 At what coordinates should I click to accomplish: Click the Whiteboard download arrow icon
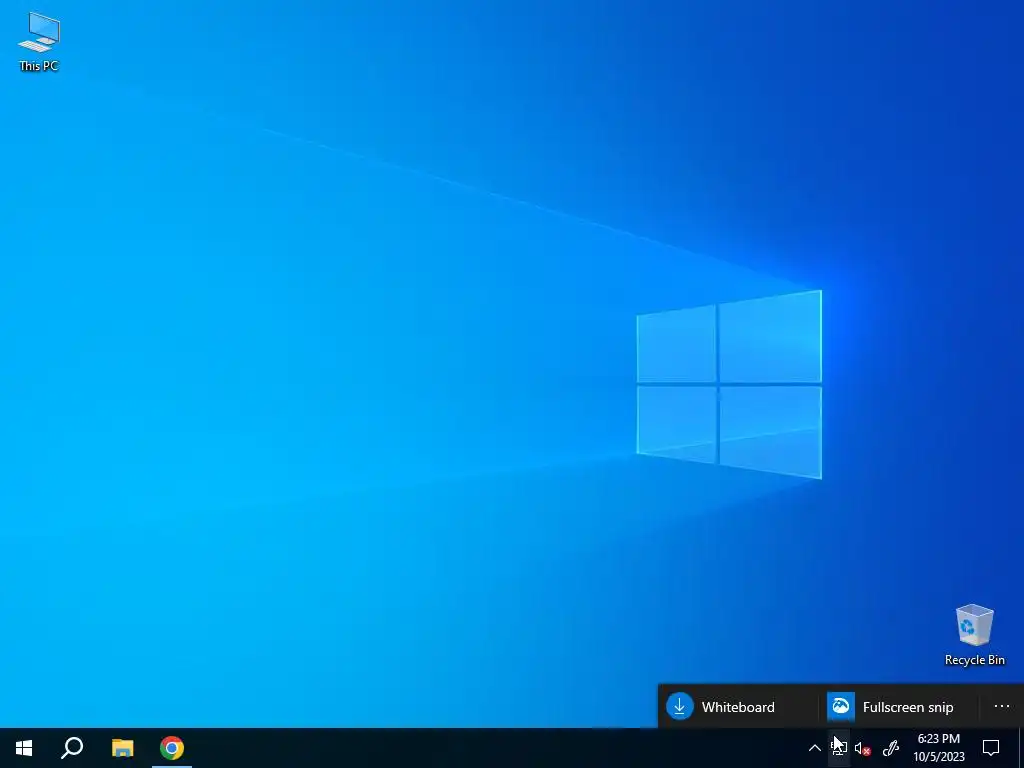679,707
